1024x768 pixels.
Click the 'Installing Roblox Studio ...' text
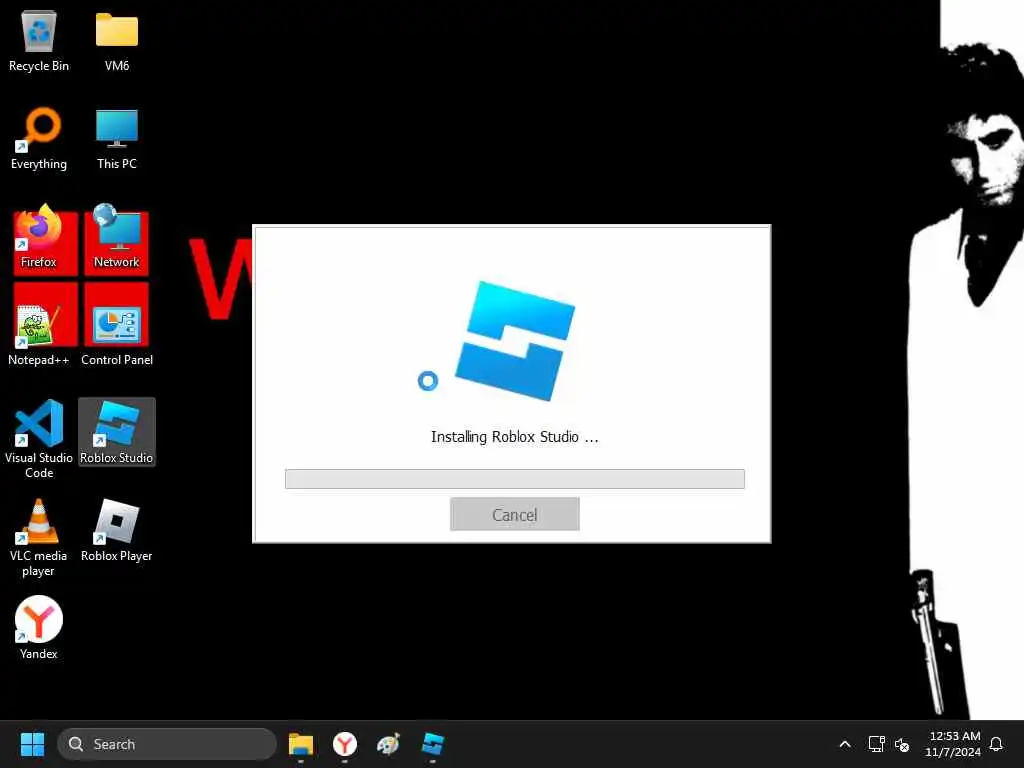tap(515, 437)
